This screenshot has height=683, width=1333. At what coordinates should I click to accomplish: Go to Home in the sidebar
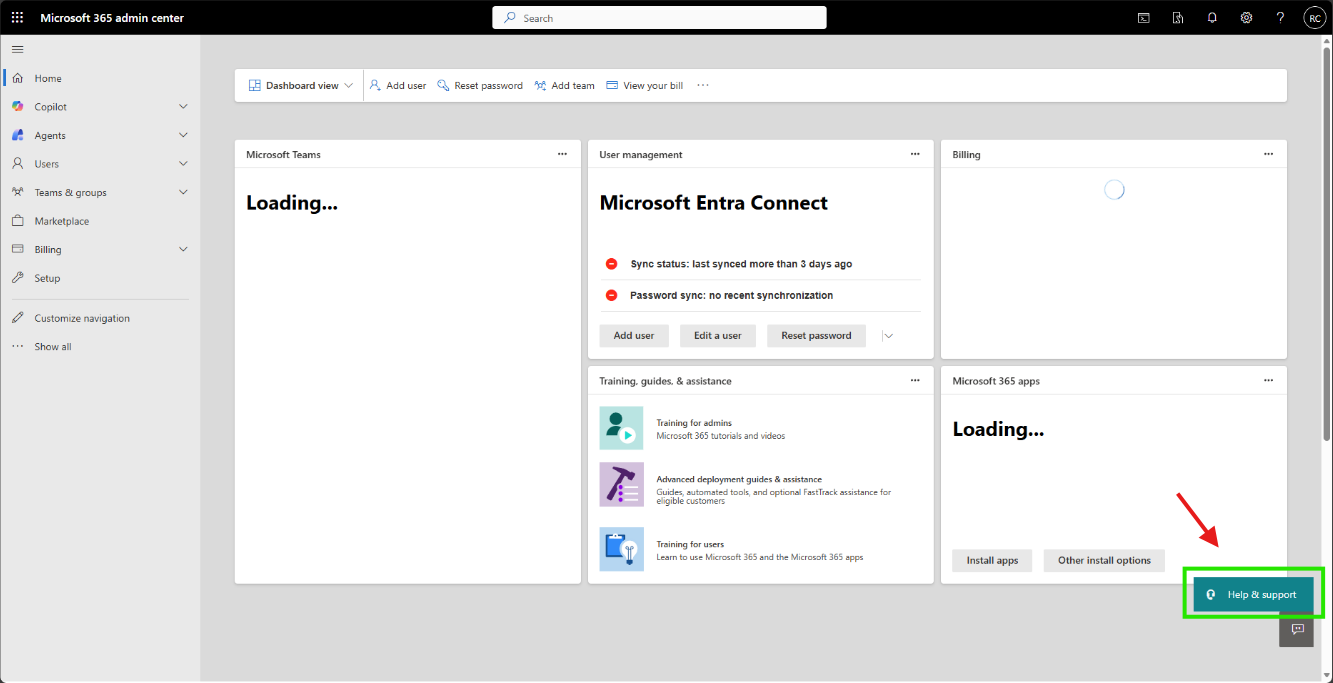tap(48, 78)
